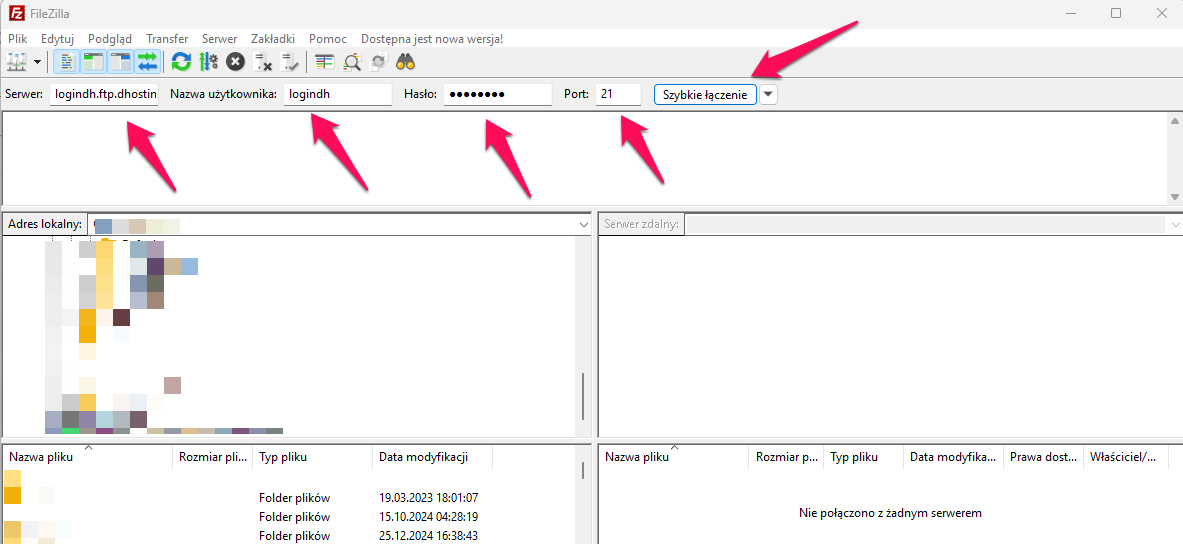Image resolution: width=1183 pixels, height=544 pixels.
Task: Open the Podgląd menu
Action: [109, 38]
